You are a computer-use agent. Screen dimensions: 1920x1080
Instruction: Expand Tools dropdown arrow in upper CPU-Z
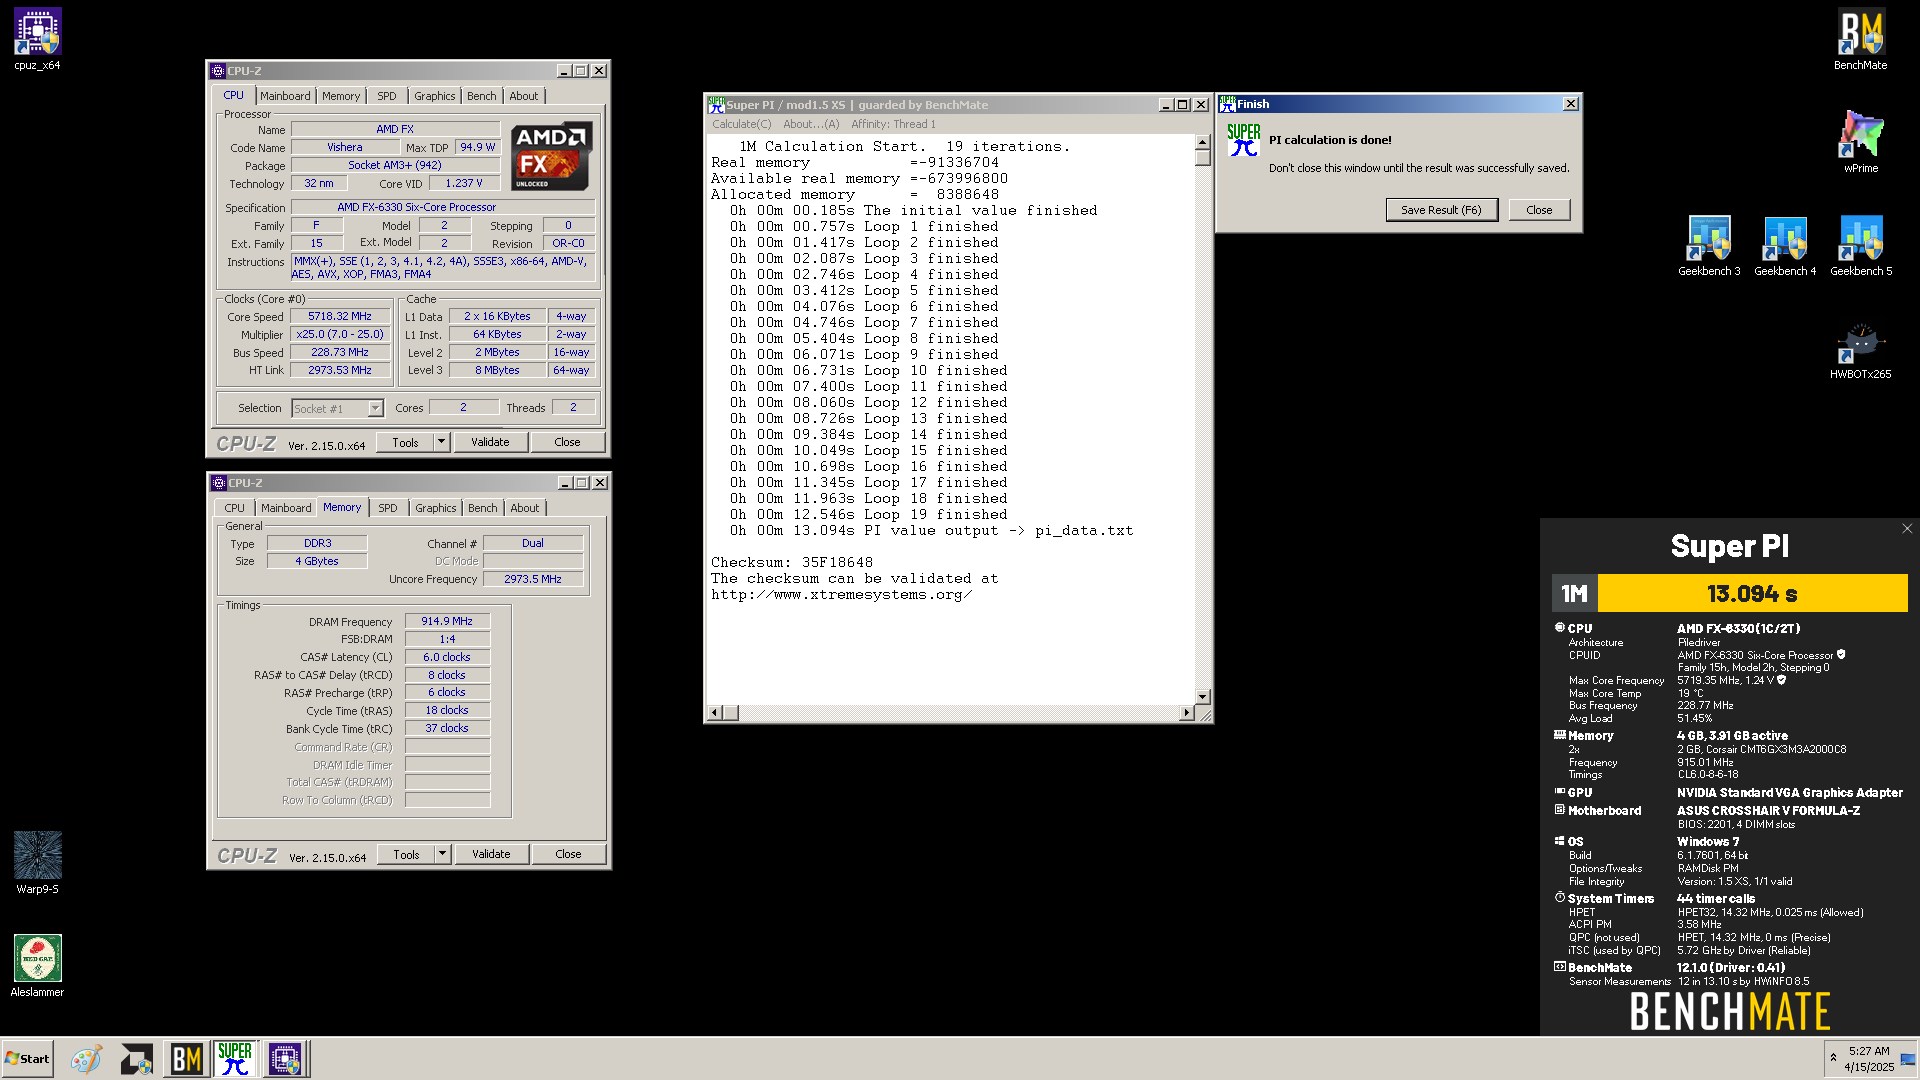[441, 442]
